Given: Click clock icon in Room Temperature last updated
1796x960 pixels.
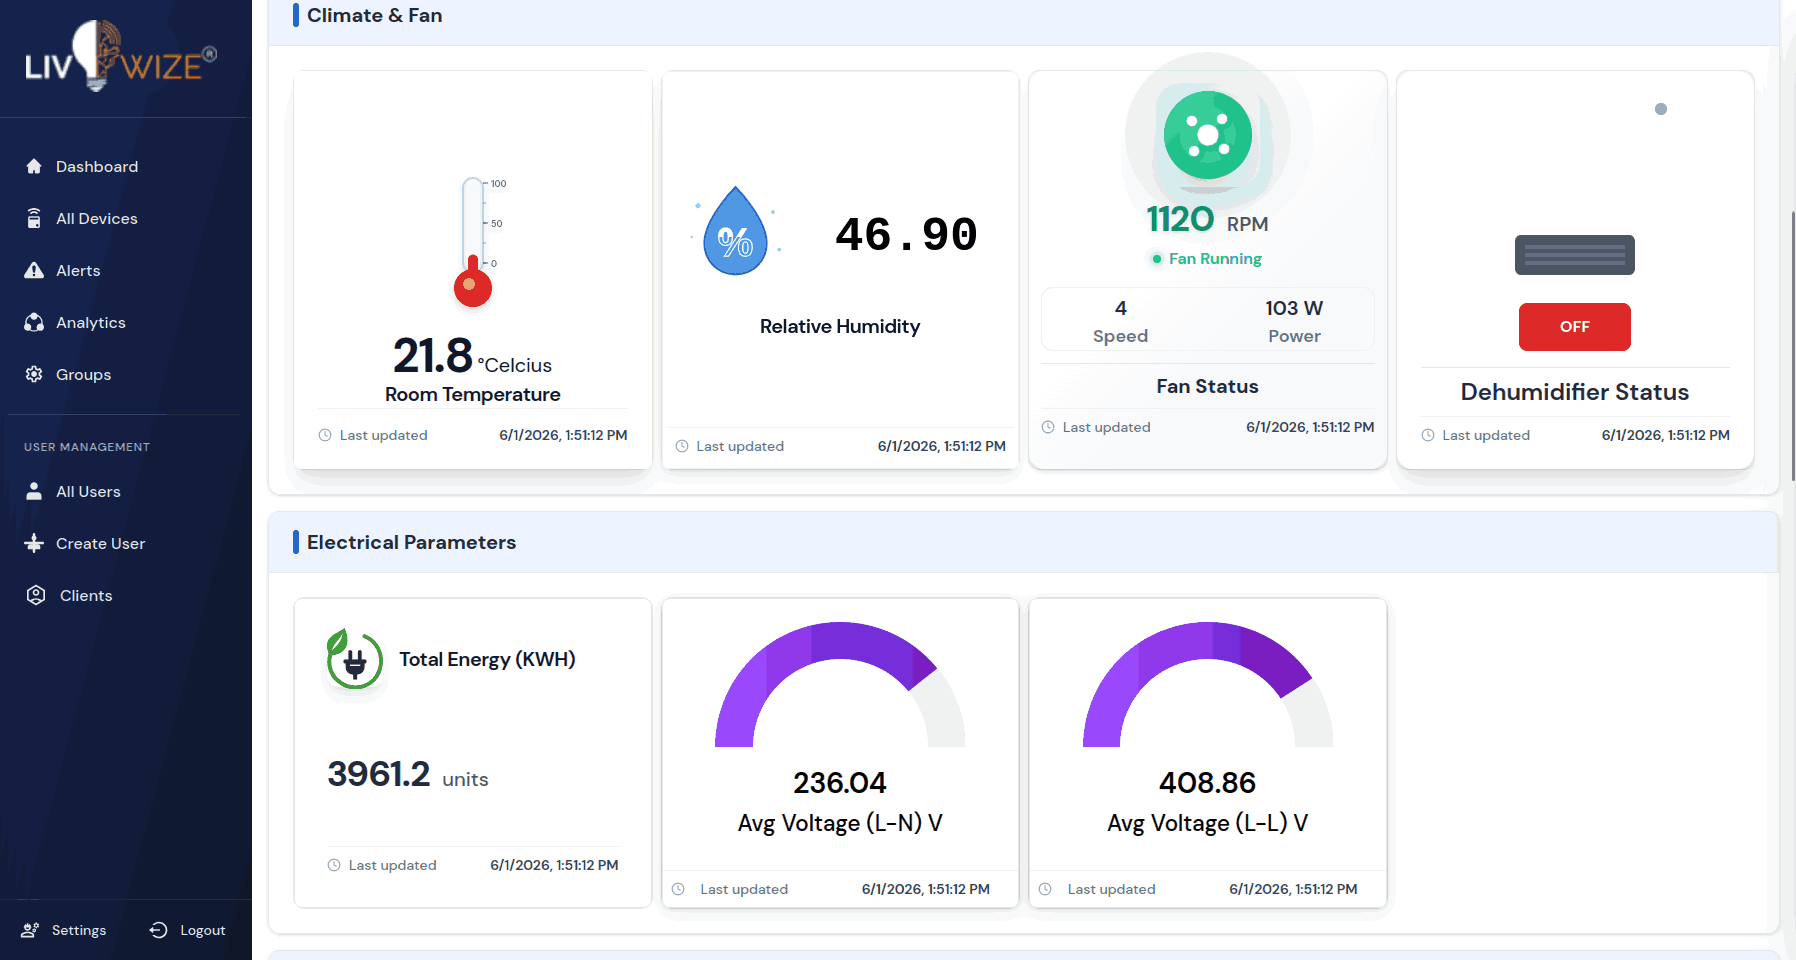Looking at the screenshot, I should [x=325, y=435].
